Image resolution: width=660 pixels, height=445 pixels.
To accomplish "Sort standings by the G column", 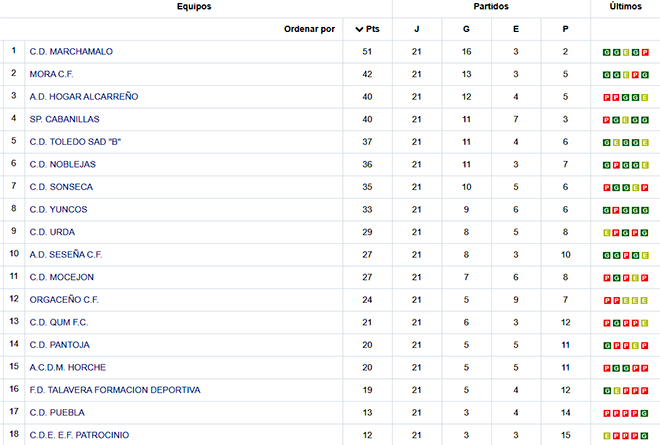I will [x=466, y=29].
